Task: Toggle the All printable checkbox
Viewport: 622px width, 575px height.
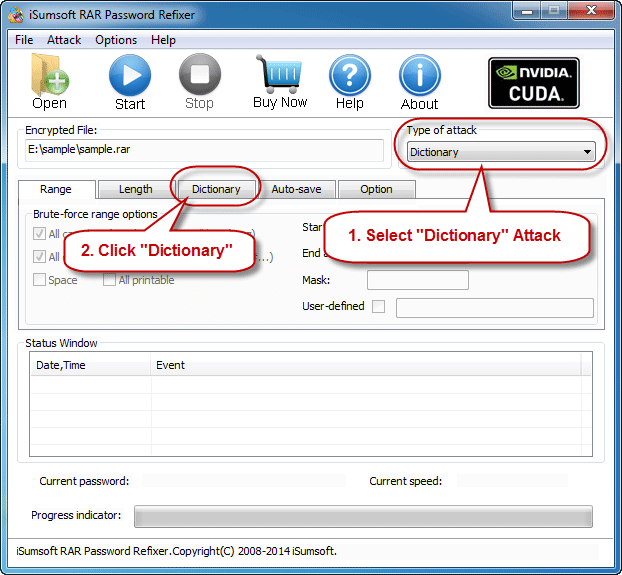Action: click(109, 280)
